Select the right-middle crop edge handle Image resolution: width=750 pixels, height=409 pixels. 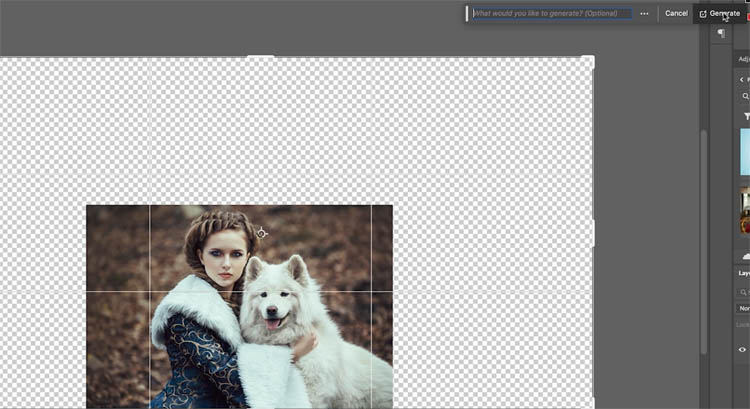coord(593,233)
